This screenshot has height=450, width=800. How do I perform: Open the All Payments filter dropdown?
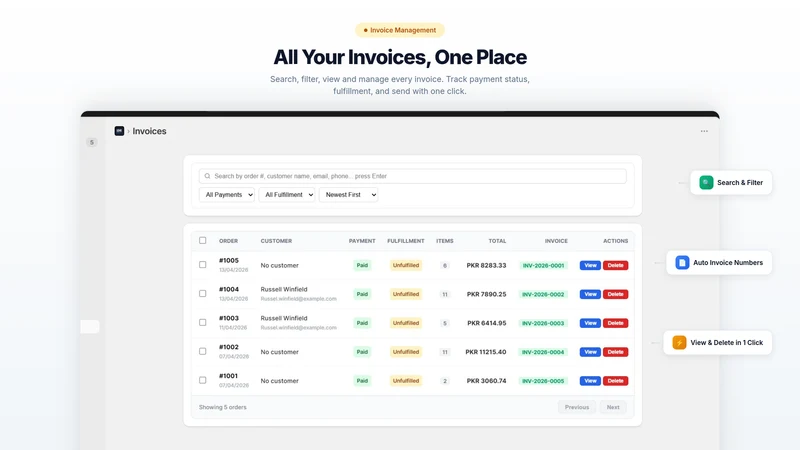(x=227, y=194)
